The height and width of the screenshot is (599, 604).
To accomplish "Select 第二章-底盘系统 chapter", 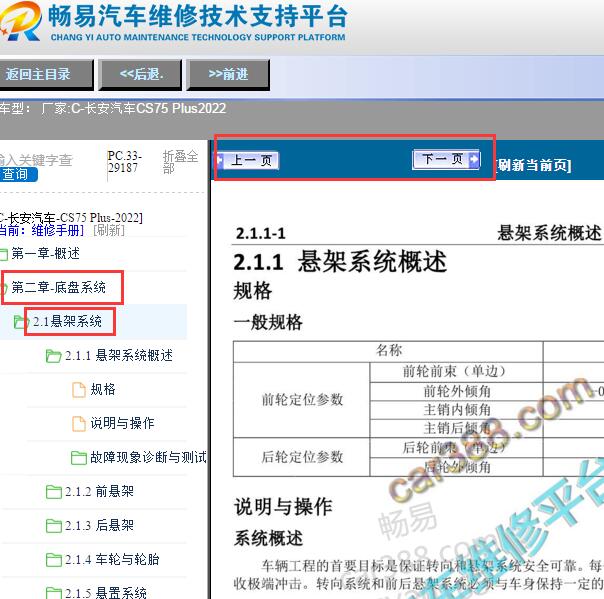I will (x=58, y=287).
